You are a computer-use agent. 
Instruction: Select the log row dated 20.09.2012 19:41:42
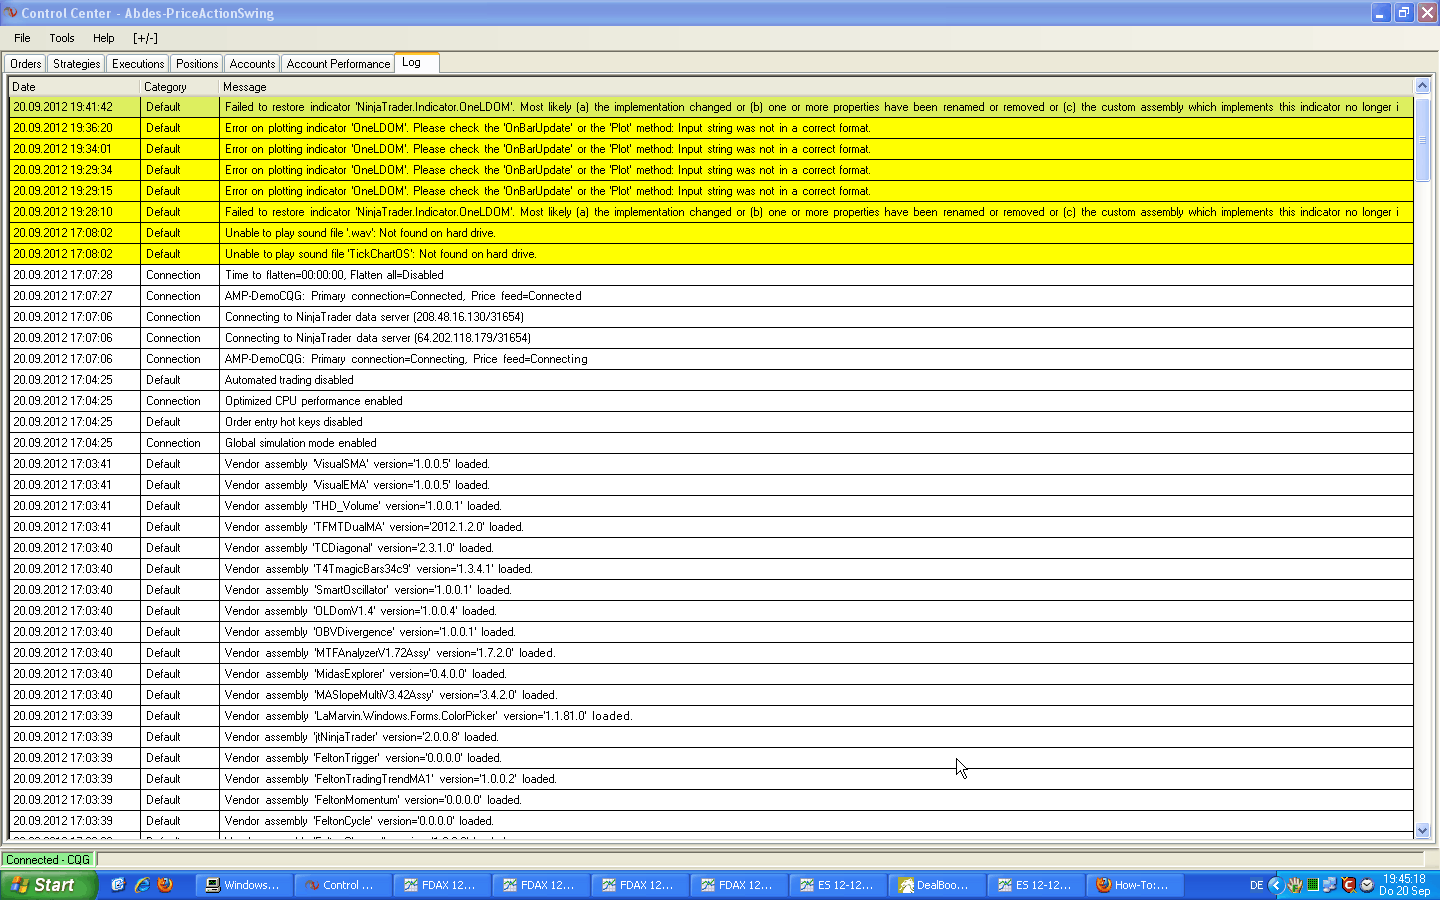coord(711,107)
